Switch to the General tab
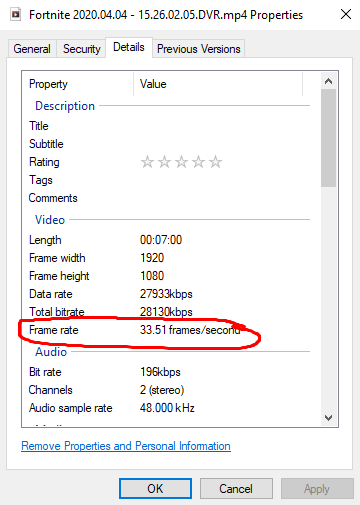Viewport: 360px width, 505px height. [x=32, y=49]
